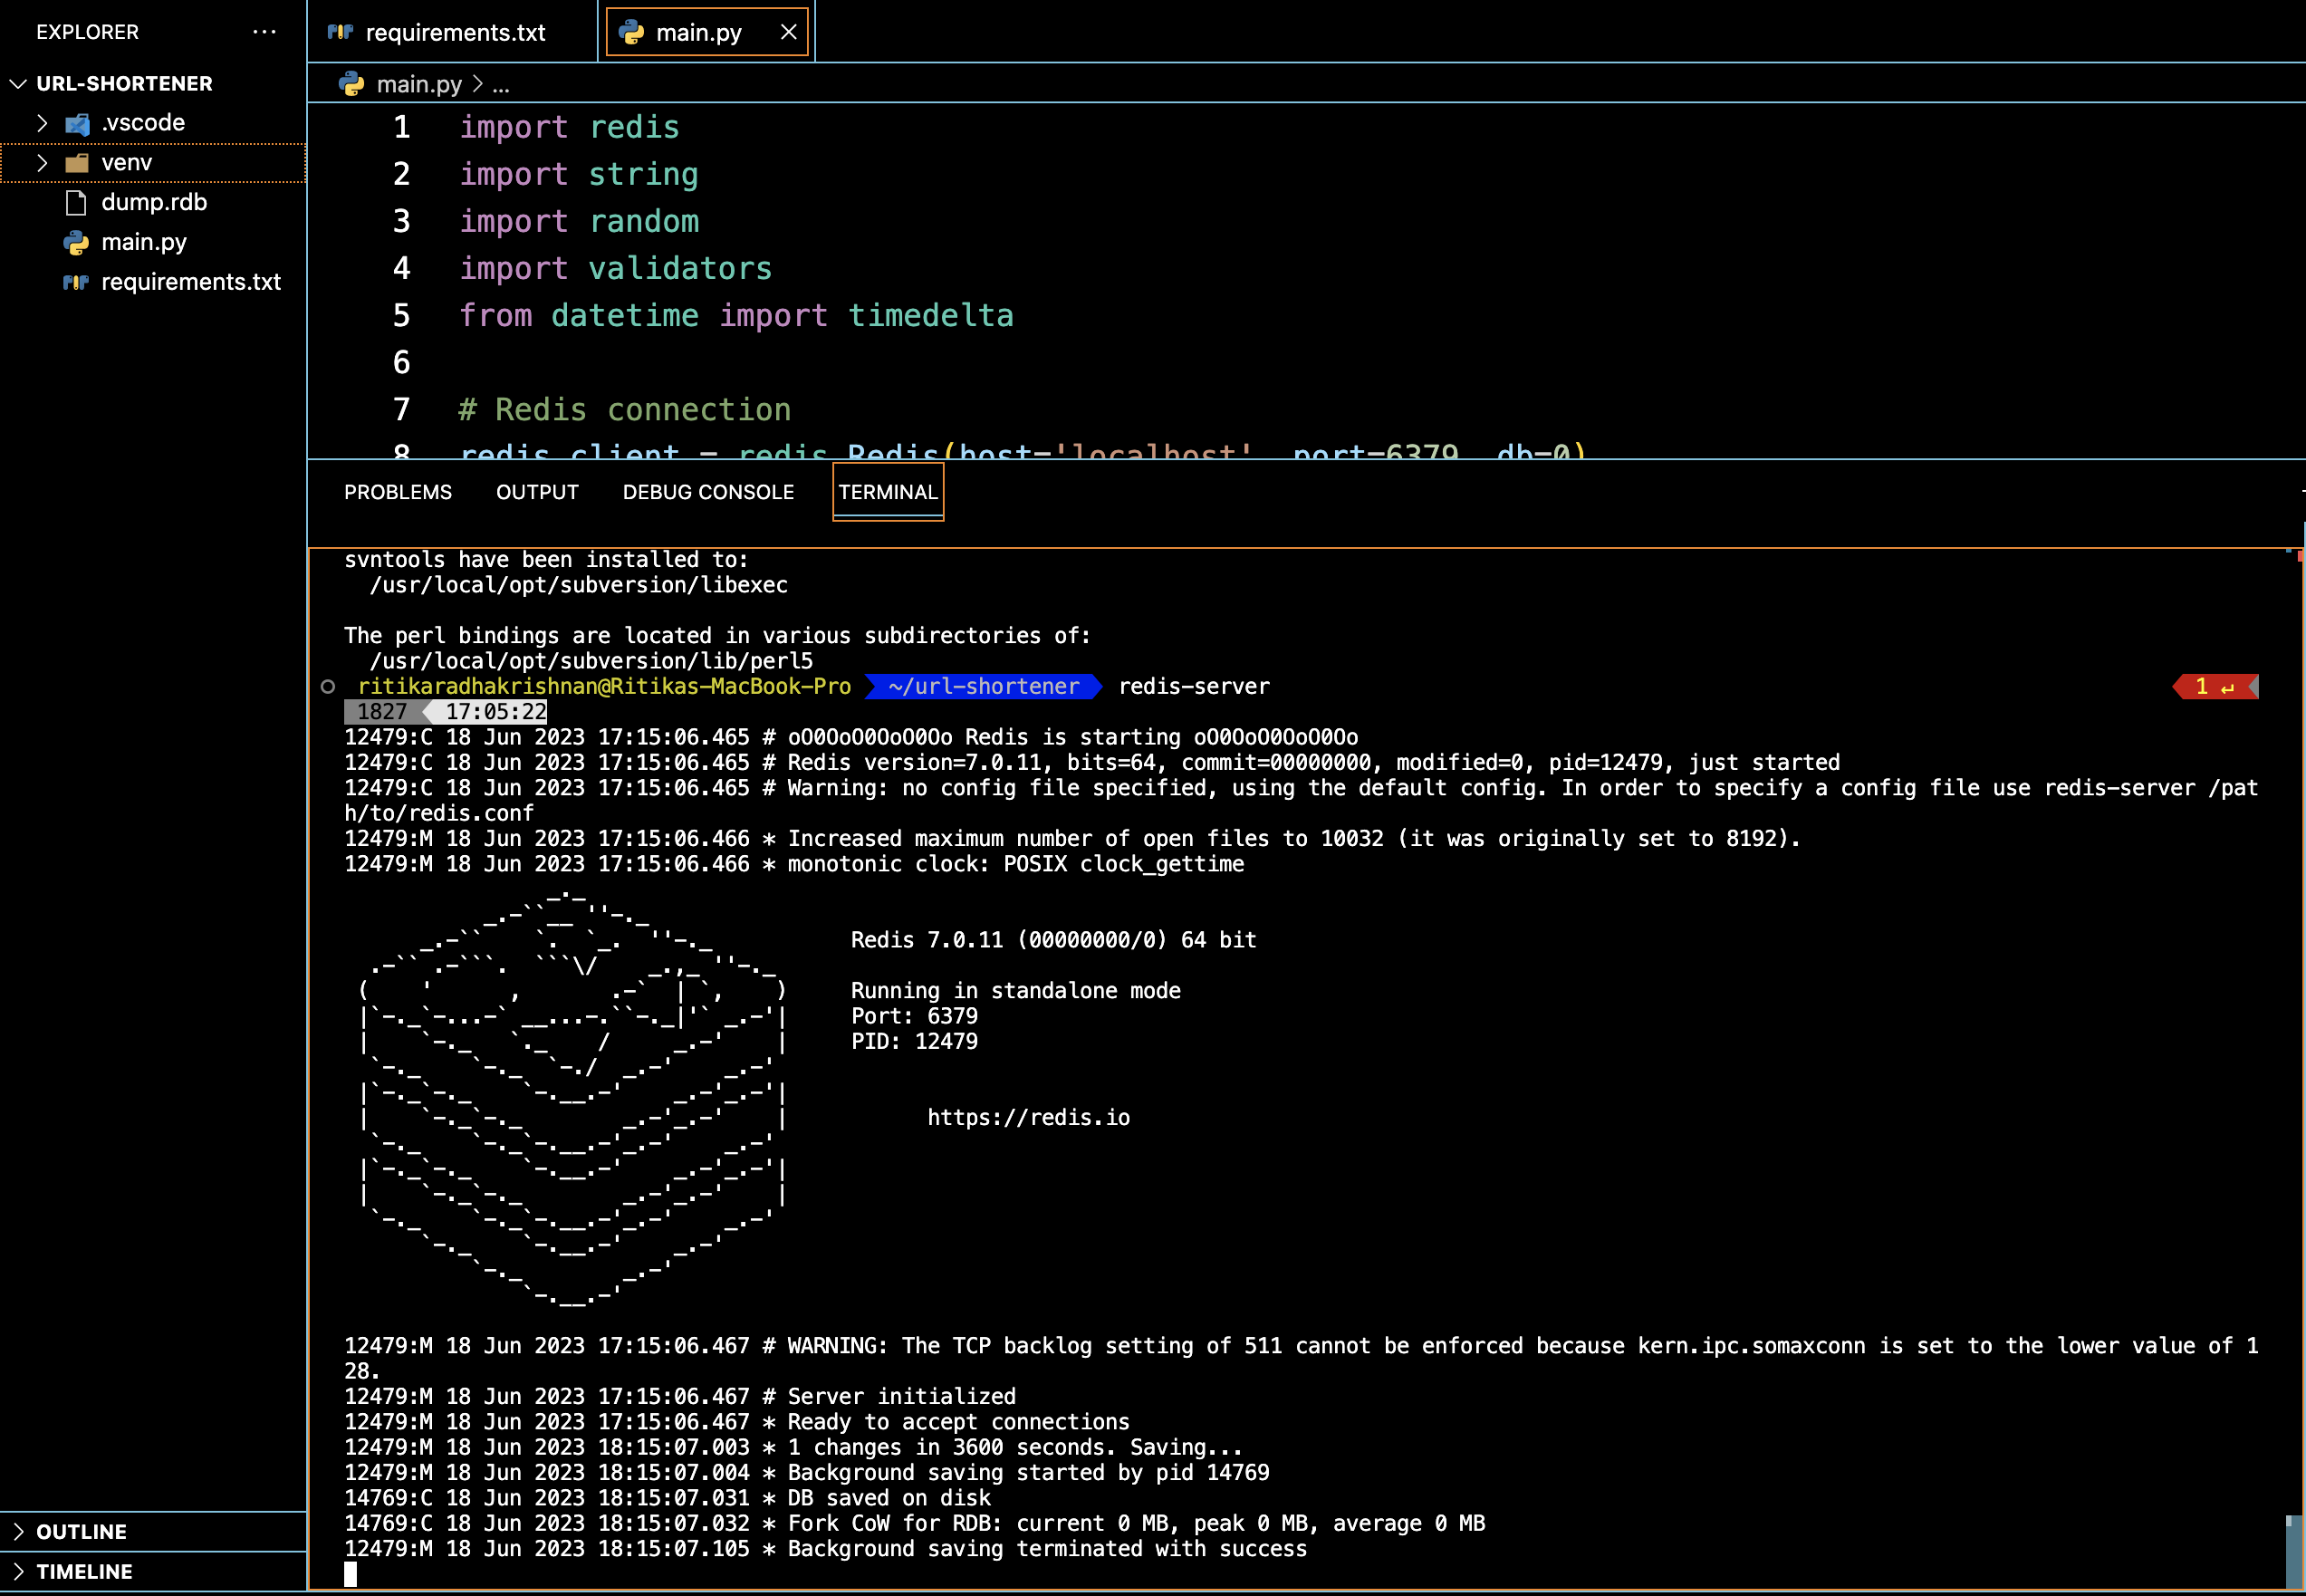This screenshot has width=2306, height=1596.
Task: Click the 'DB saved on disk' terminal line
Action: (889, 1499)
